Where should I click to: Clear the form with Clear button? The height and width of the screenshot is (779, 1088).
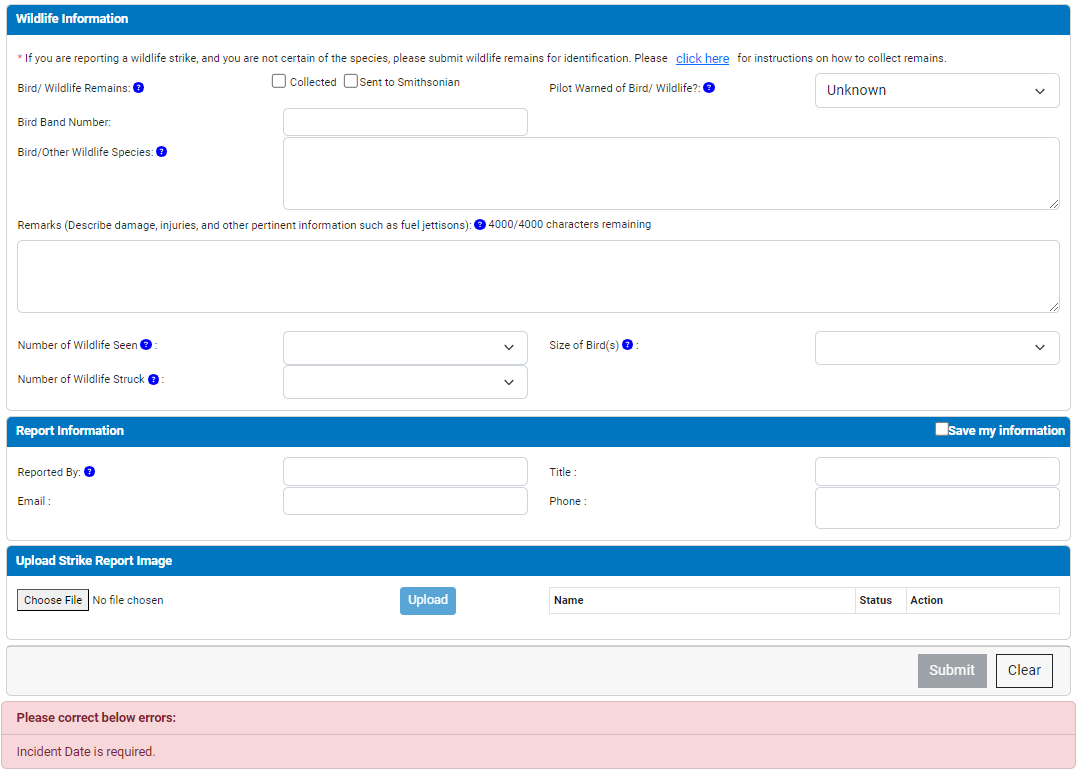1024,671
